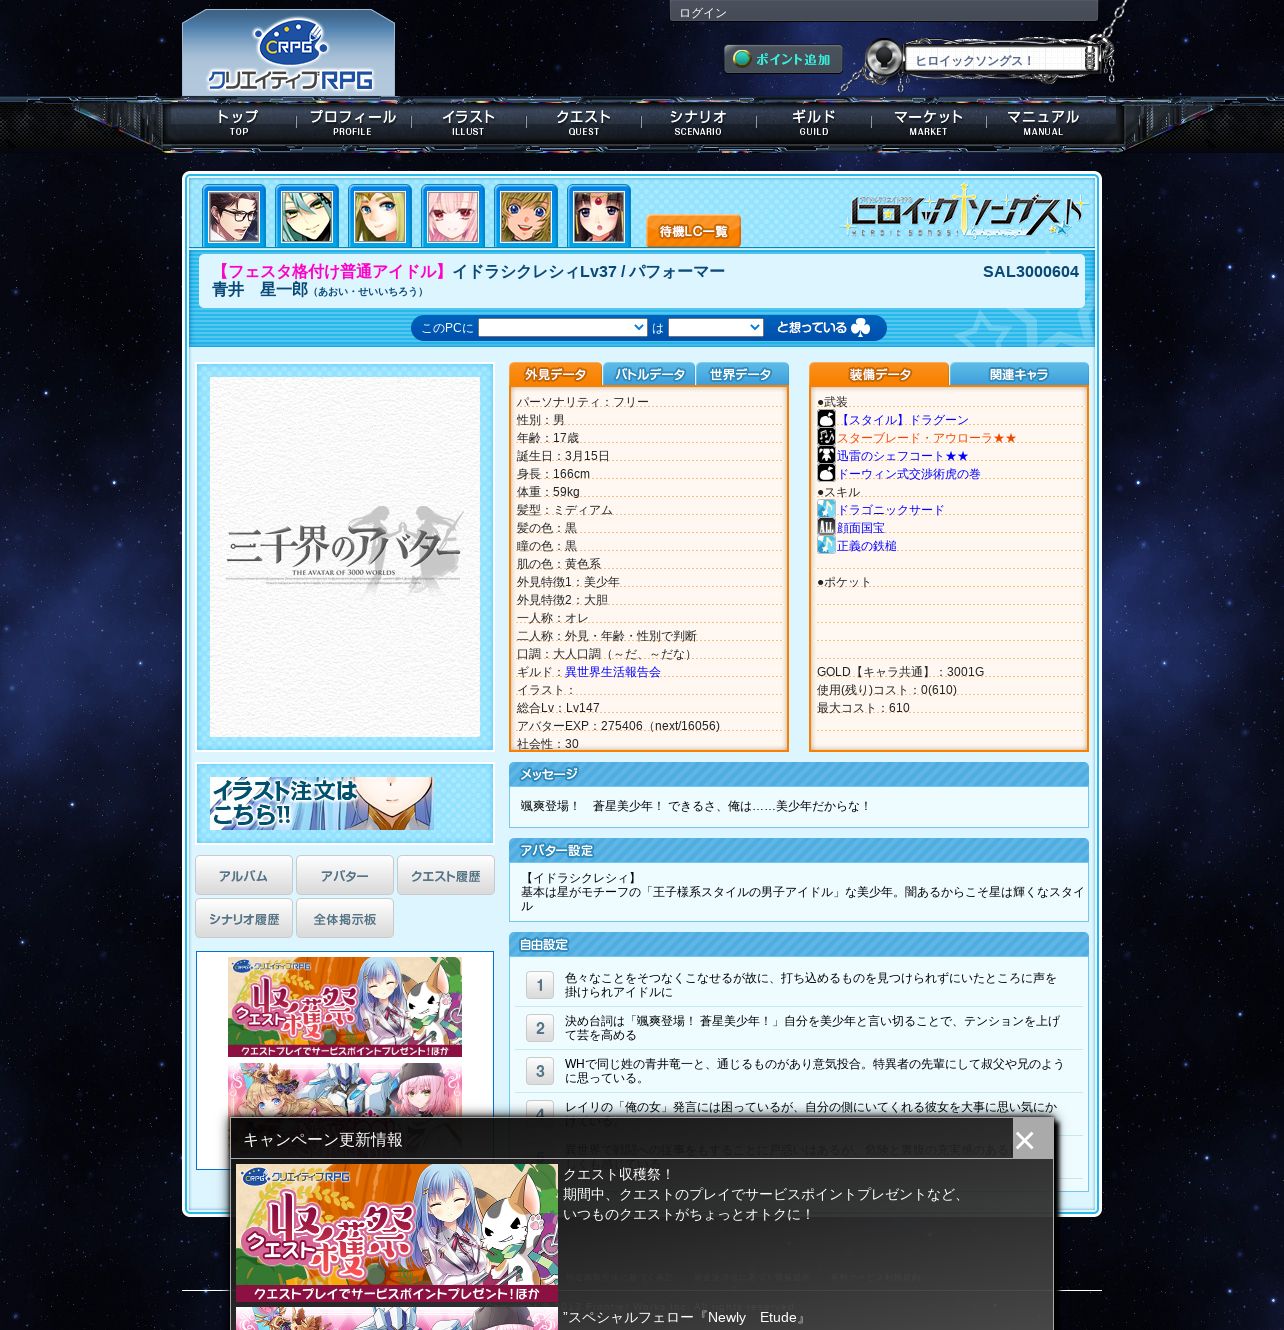Open the 顔面国宝 skill link
Viewport: 1284px width, 1330px height.
point(861,528)
